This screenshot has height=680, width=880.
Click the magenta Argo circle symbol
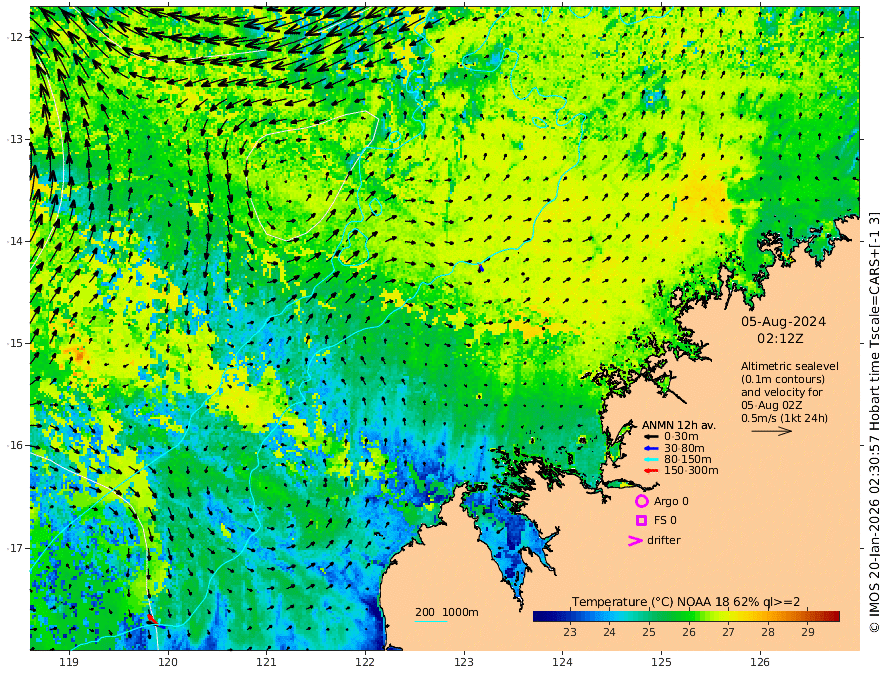pos(641,501)
